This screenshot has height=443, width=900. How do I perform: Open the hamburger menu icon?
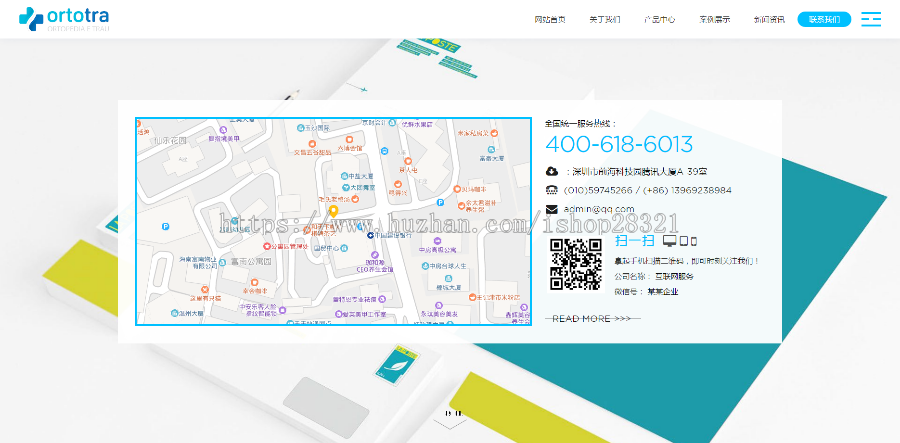pos(870,19)
